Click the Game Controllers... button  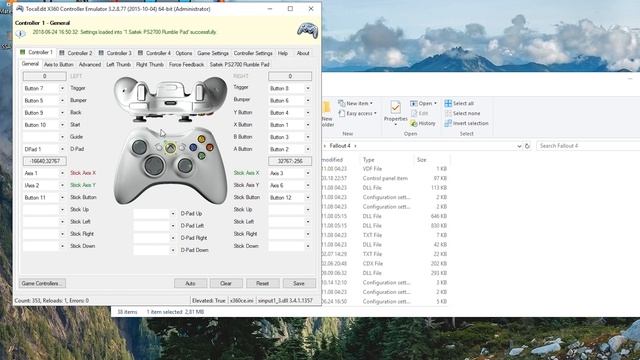click(42, 283)
